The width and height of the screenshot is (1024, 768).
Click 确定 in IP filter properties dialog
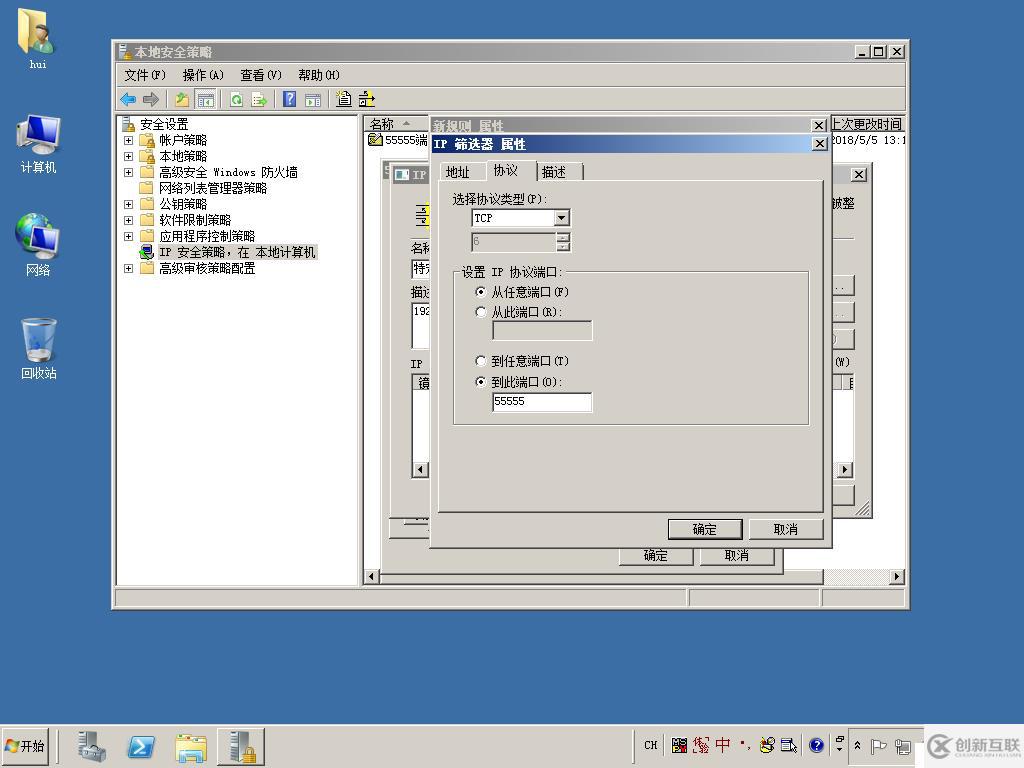pos(704,529)
